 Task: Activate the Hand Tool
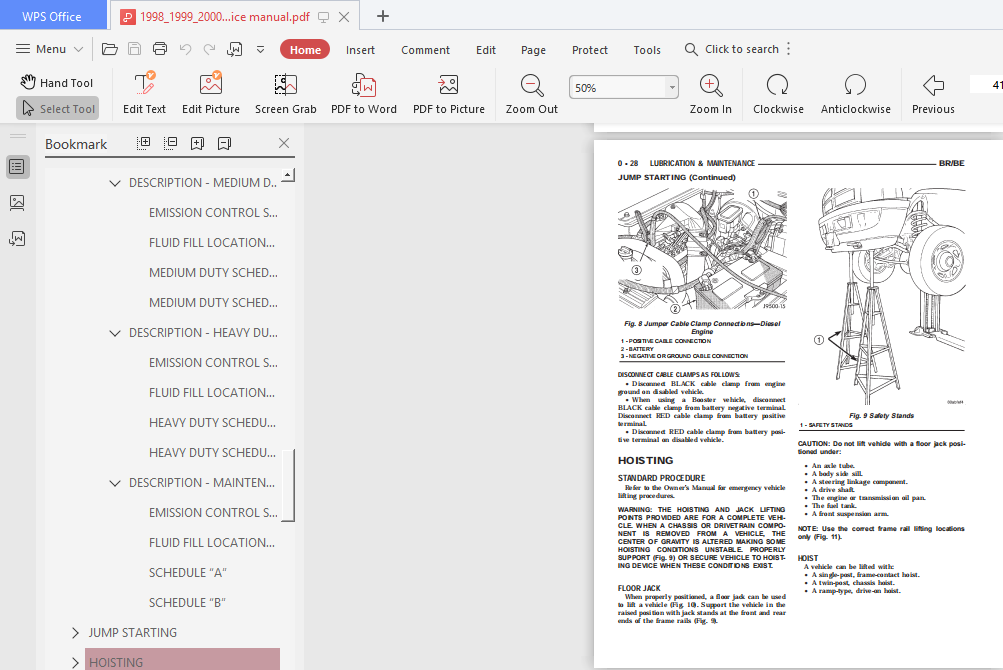56,83
